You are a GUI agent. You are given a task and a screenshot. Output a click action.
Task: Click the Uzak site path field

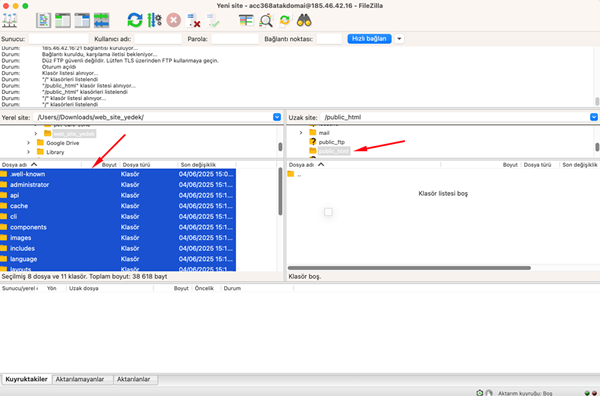click(x=455, y=117)
